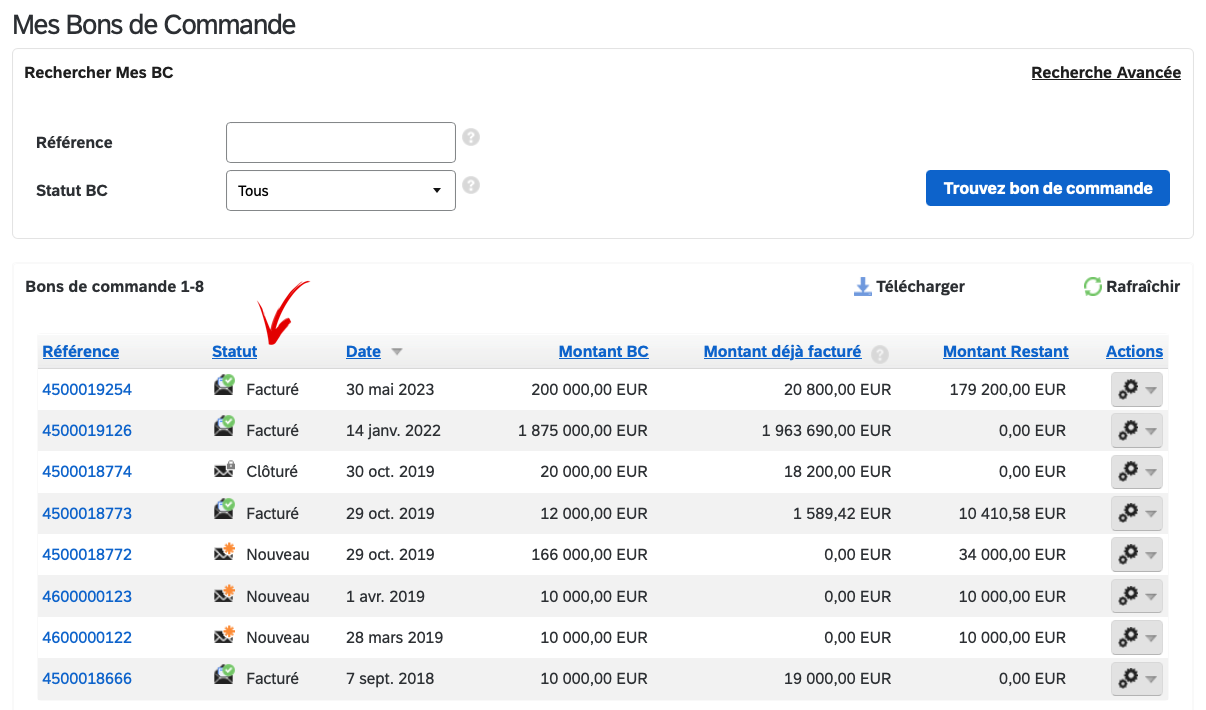Open the Statut BC dropdown showing Tous
The image size is (1206, 710).
(341, 190)
